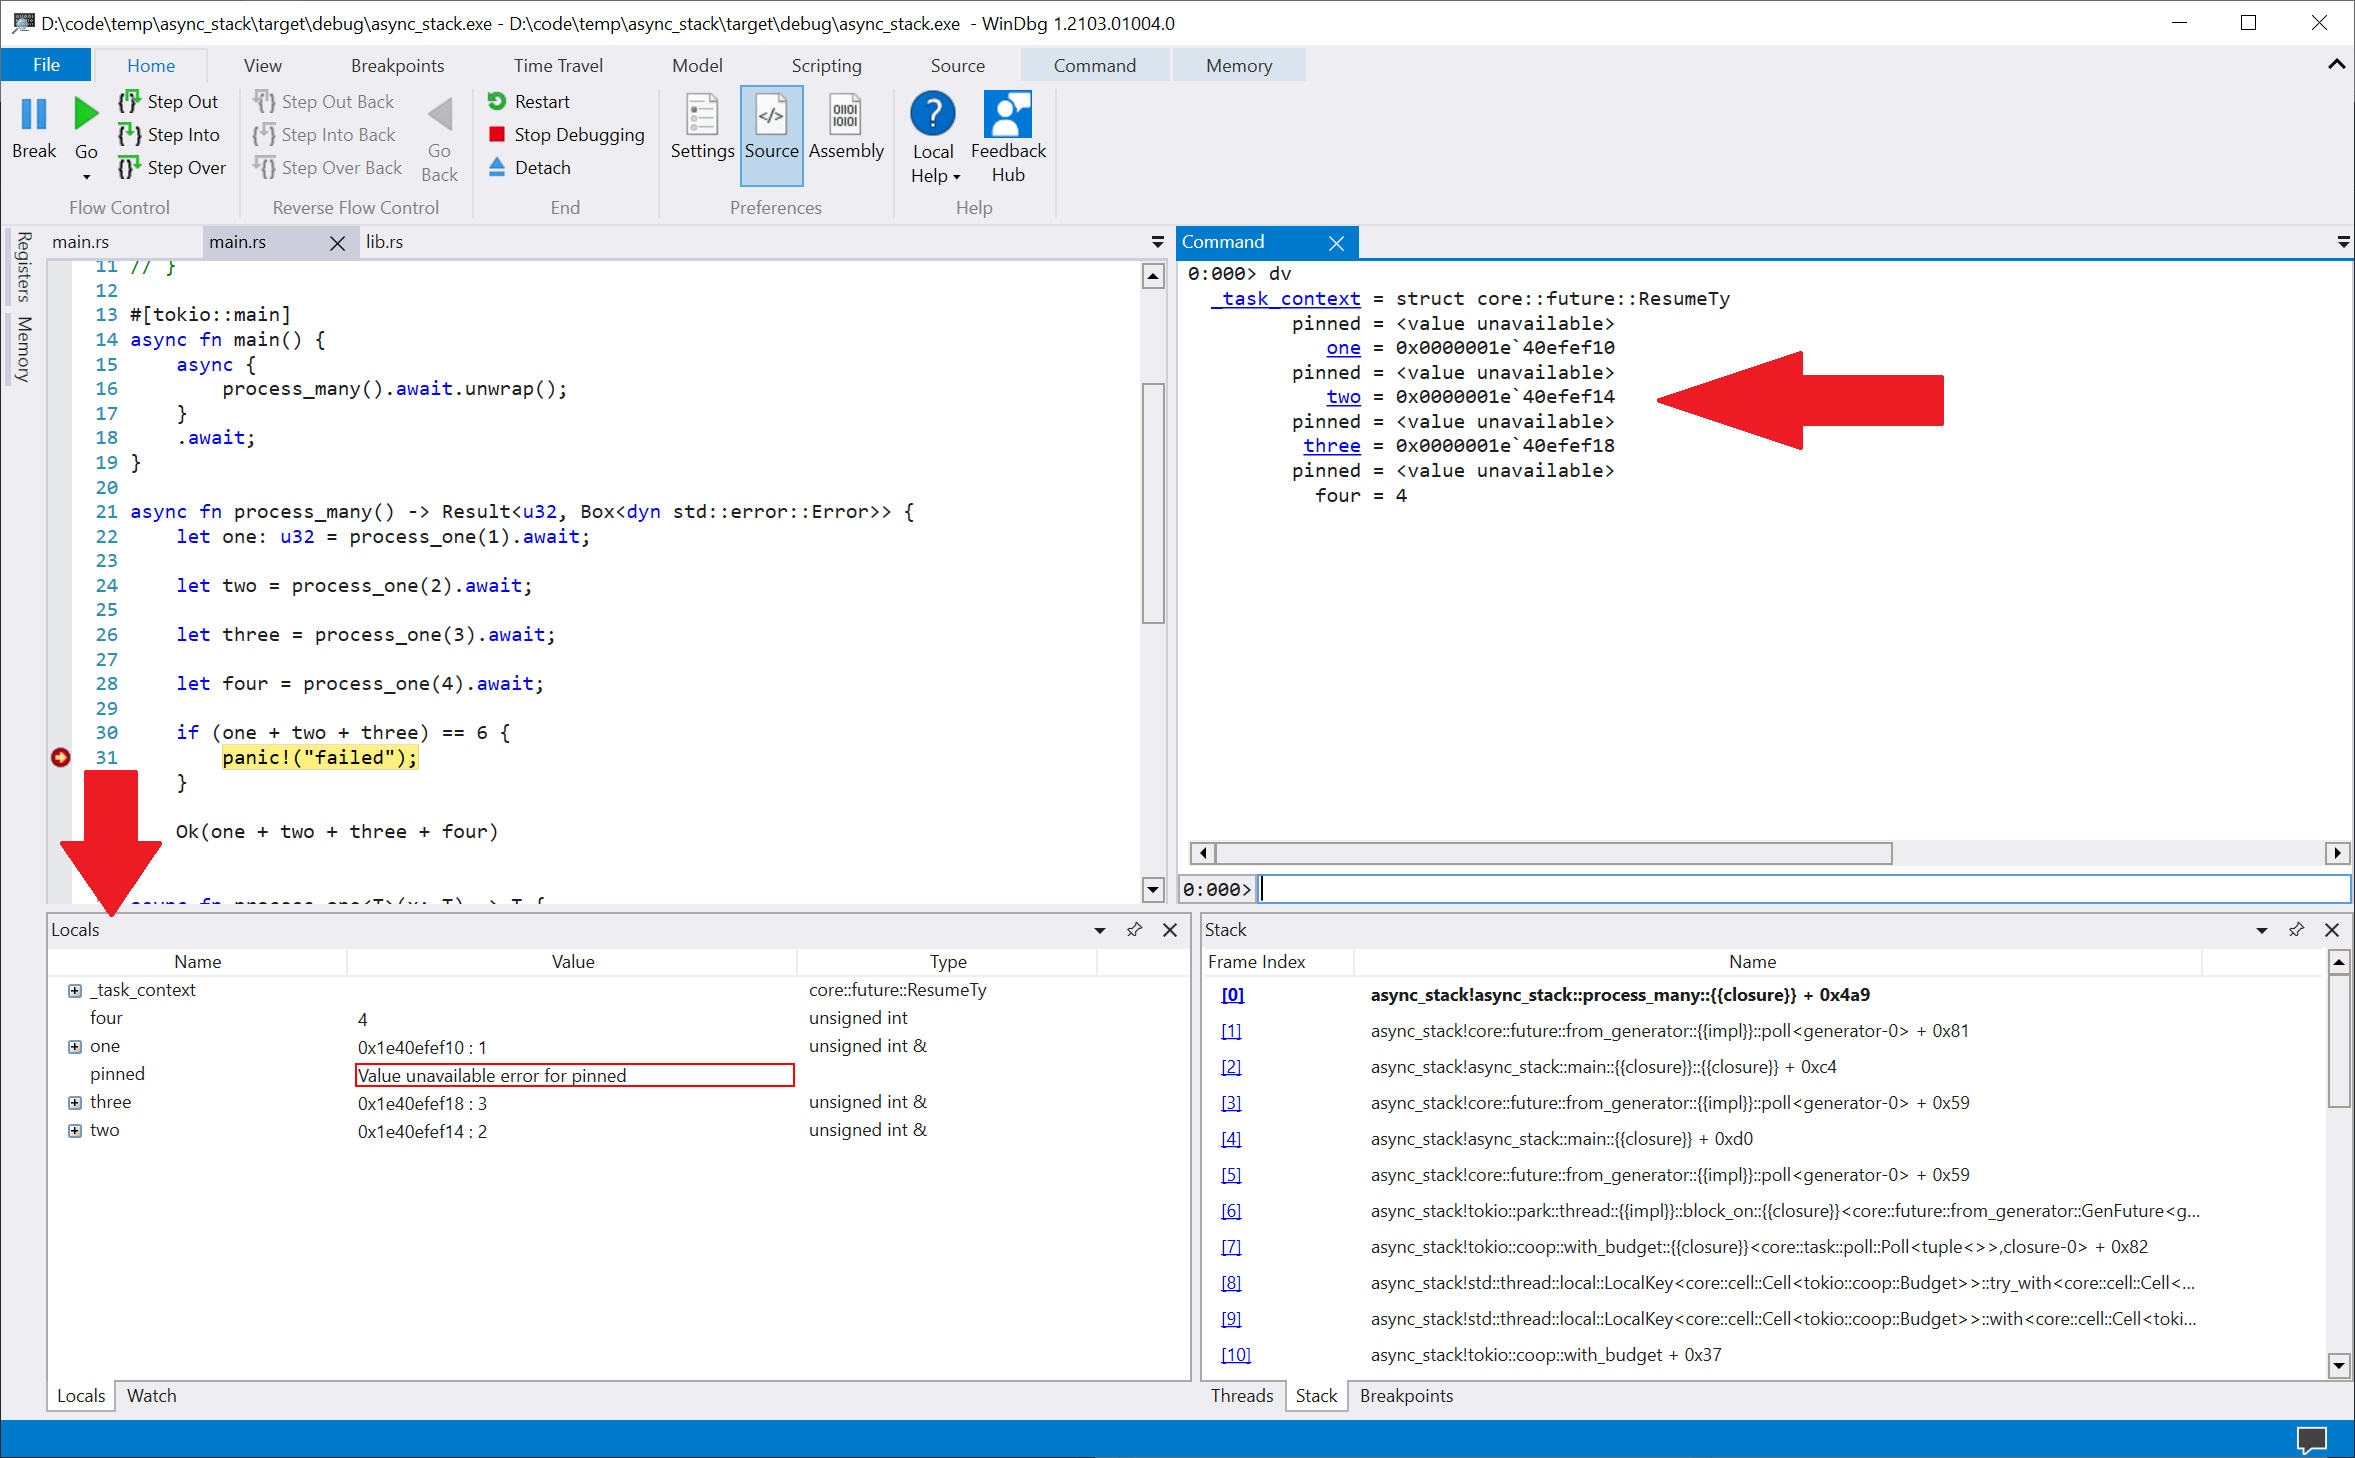
Task: Click the 'three' link in dv output
Action: point(1331,445)
